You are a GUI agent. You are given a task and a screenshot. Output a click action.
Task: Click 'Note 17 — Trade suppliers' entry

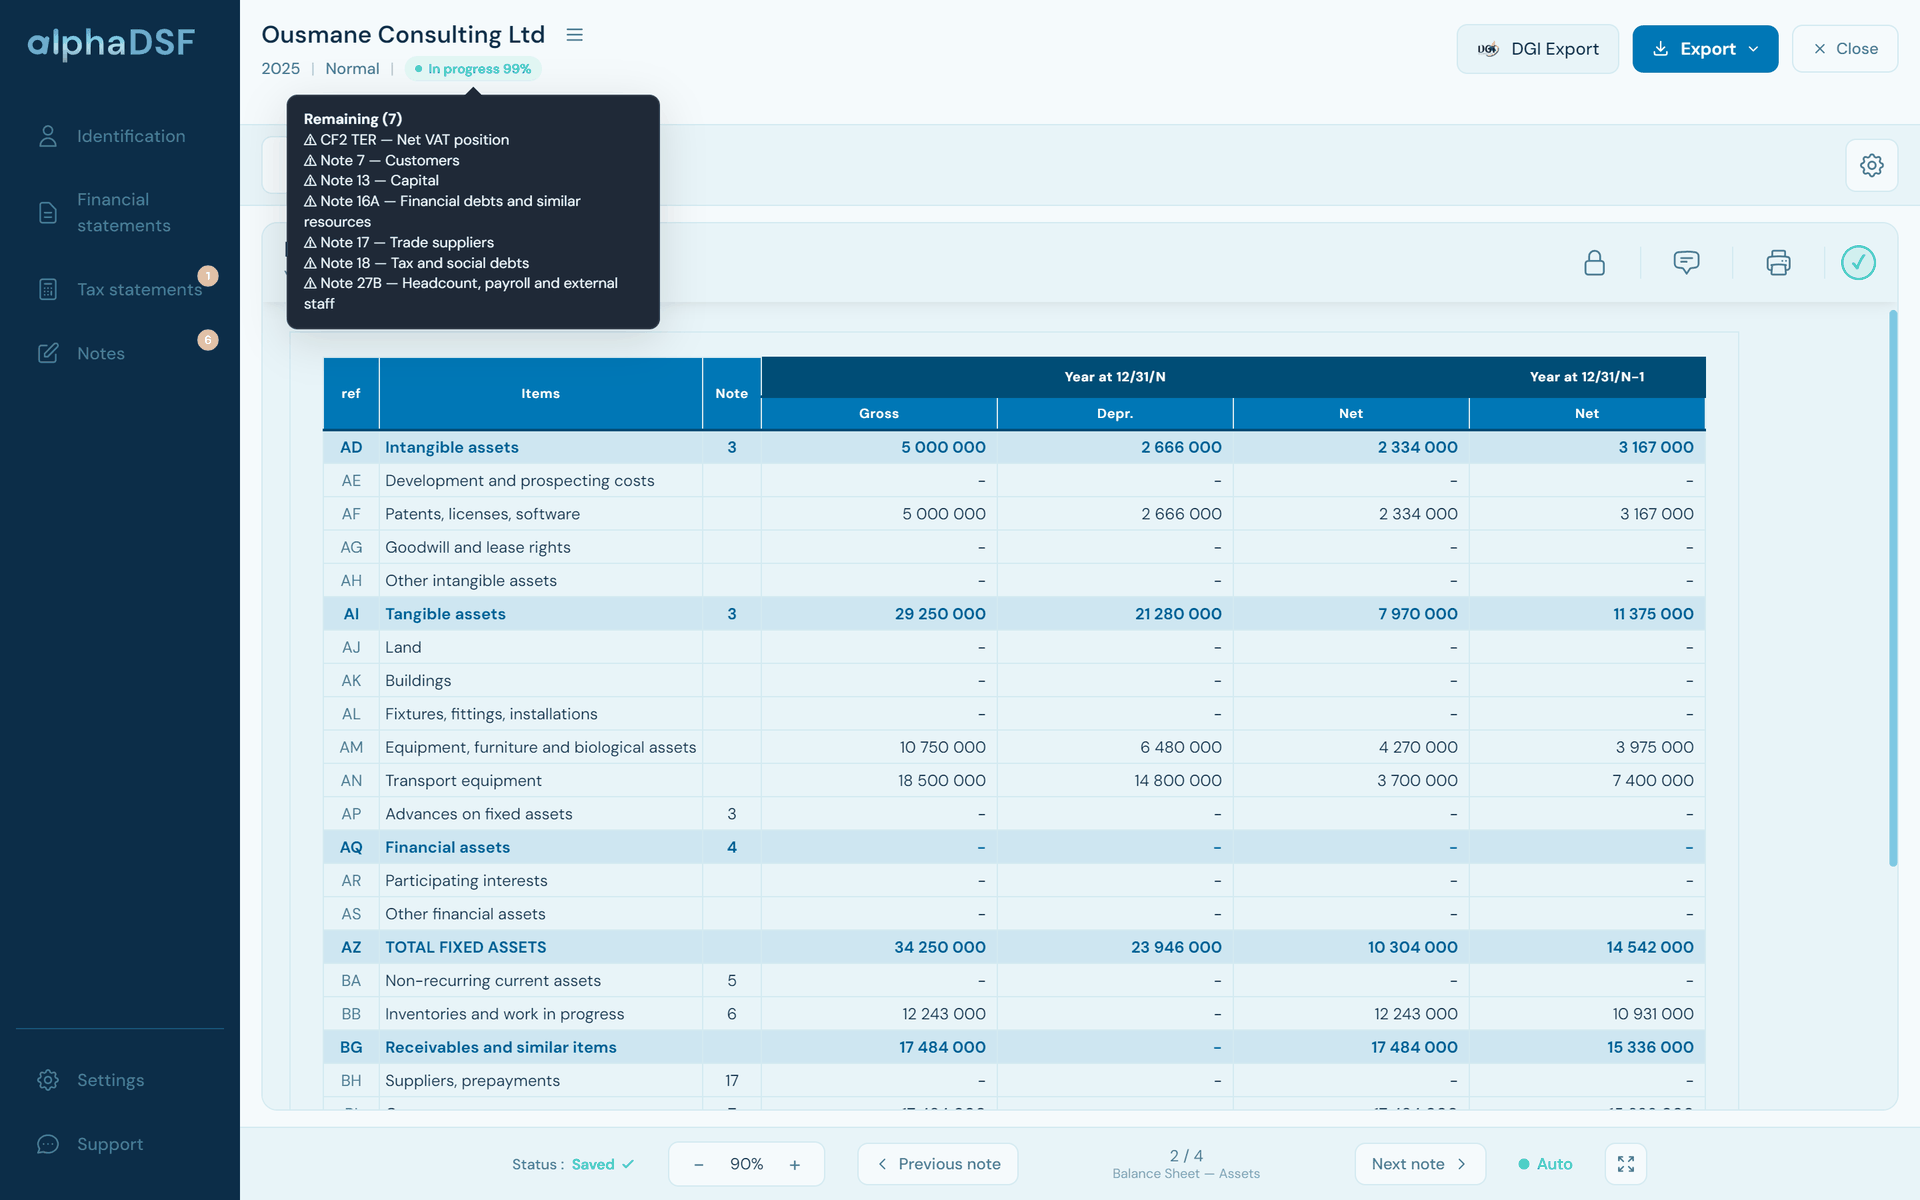pos(399,242)
